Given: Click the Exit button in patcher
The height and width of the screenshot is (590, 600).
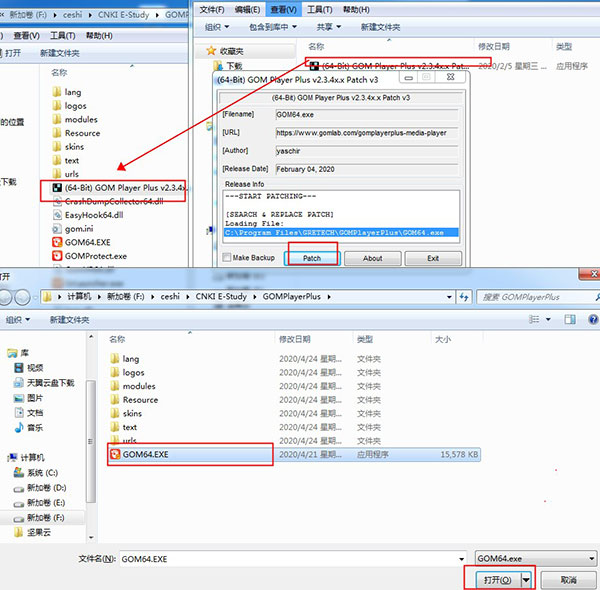Looking at the screenshot, I should coord(433,258).
